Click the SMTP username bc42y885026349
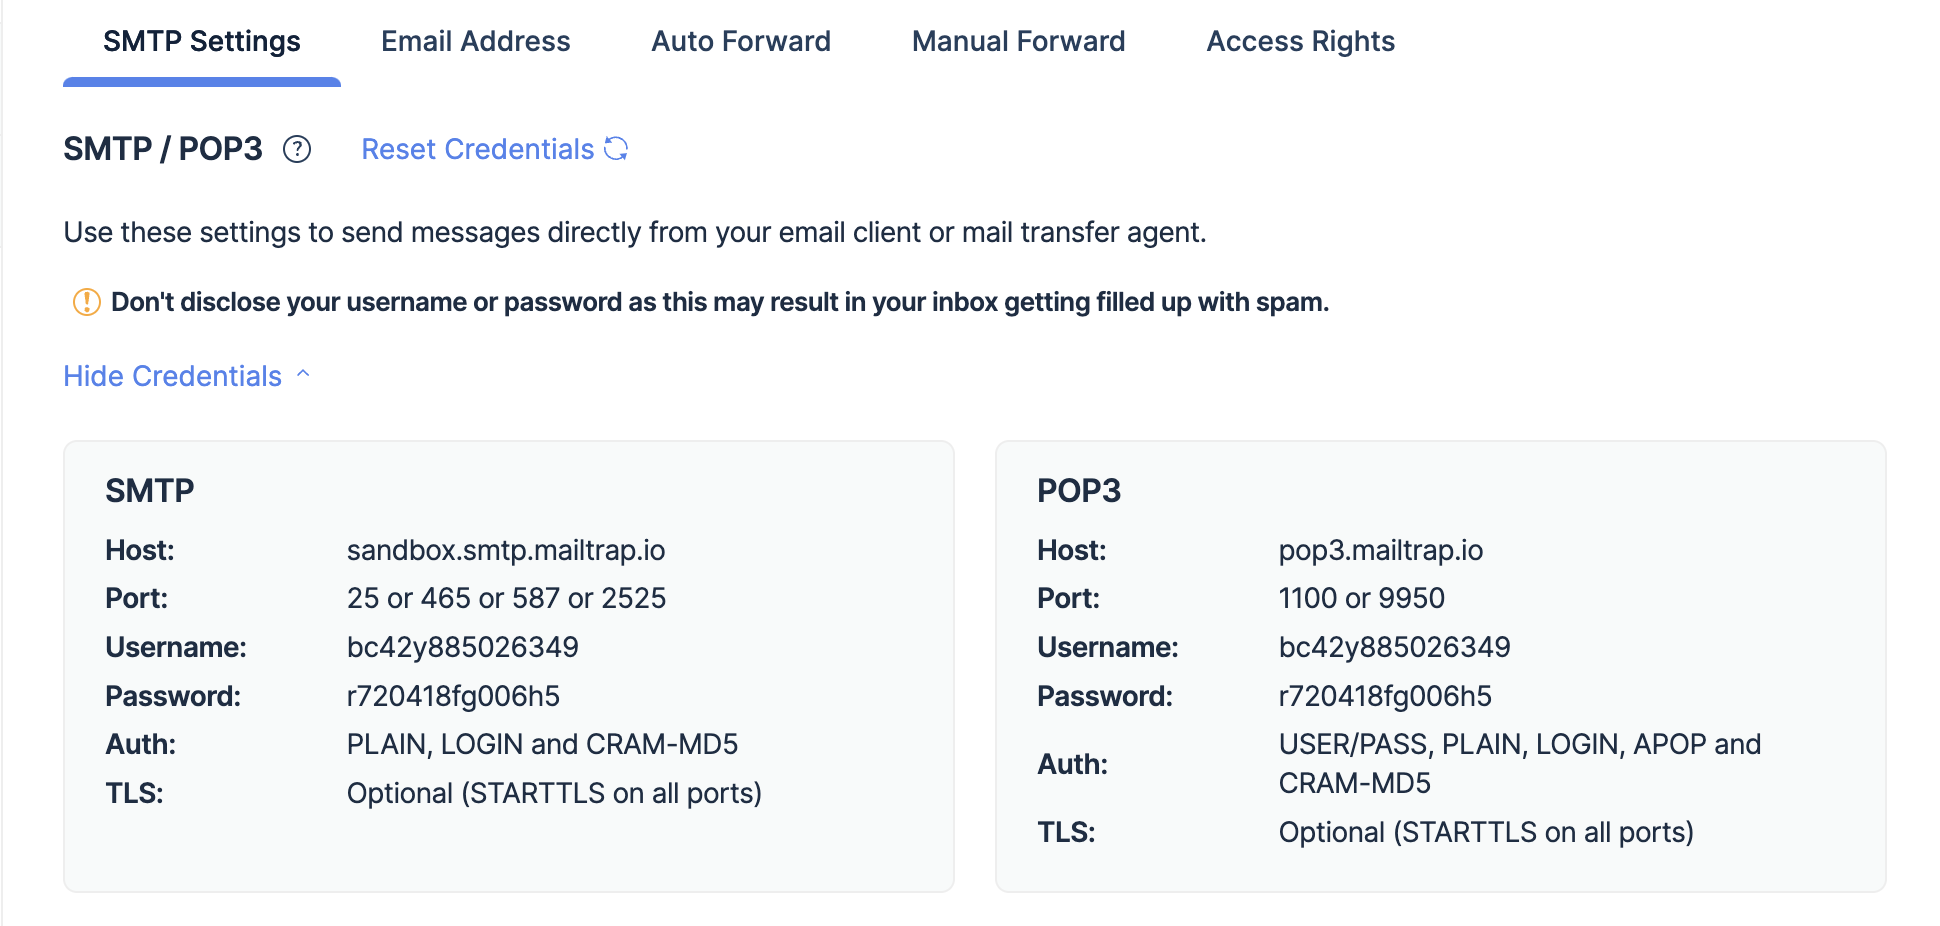Image resolution: width=1940 pixels, height=926 pixels. point(462,647)
